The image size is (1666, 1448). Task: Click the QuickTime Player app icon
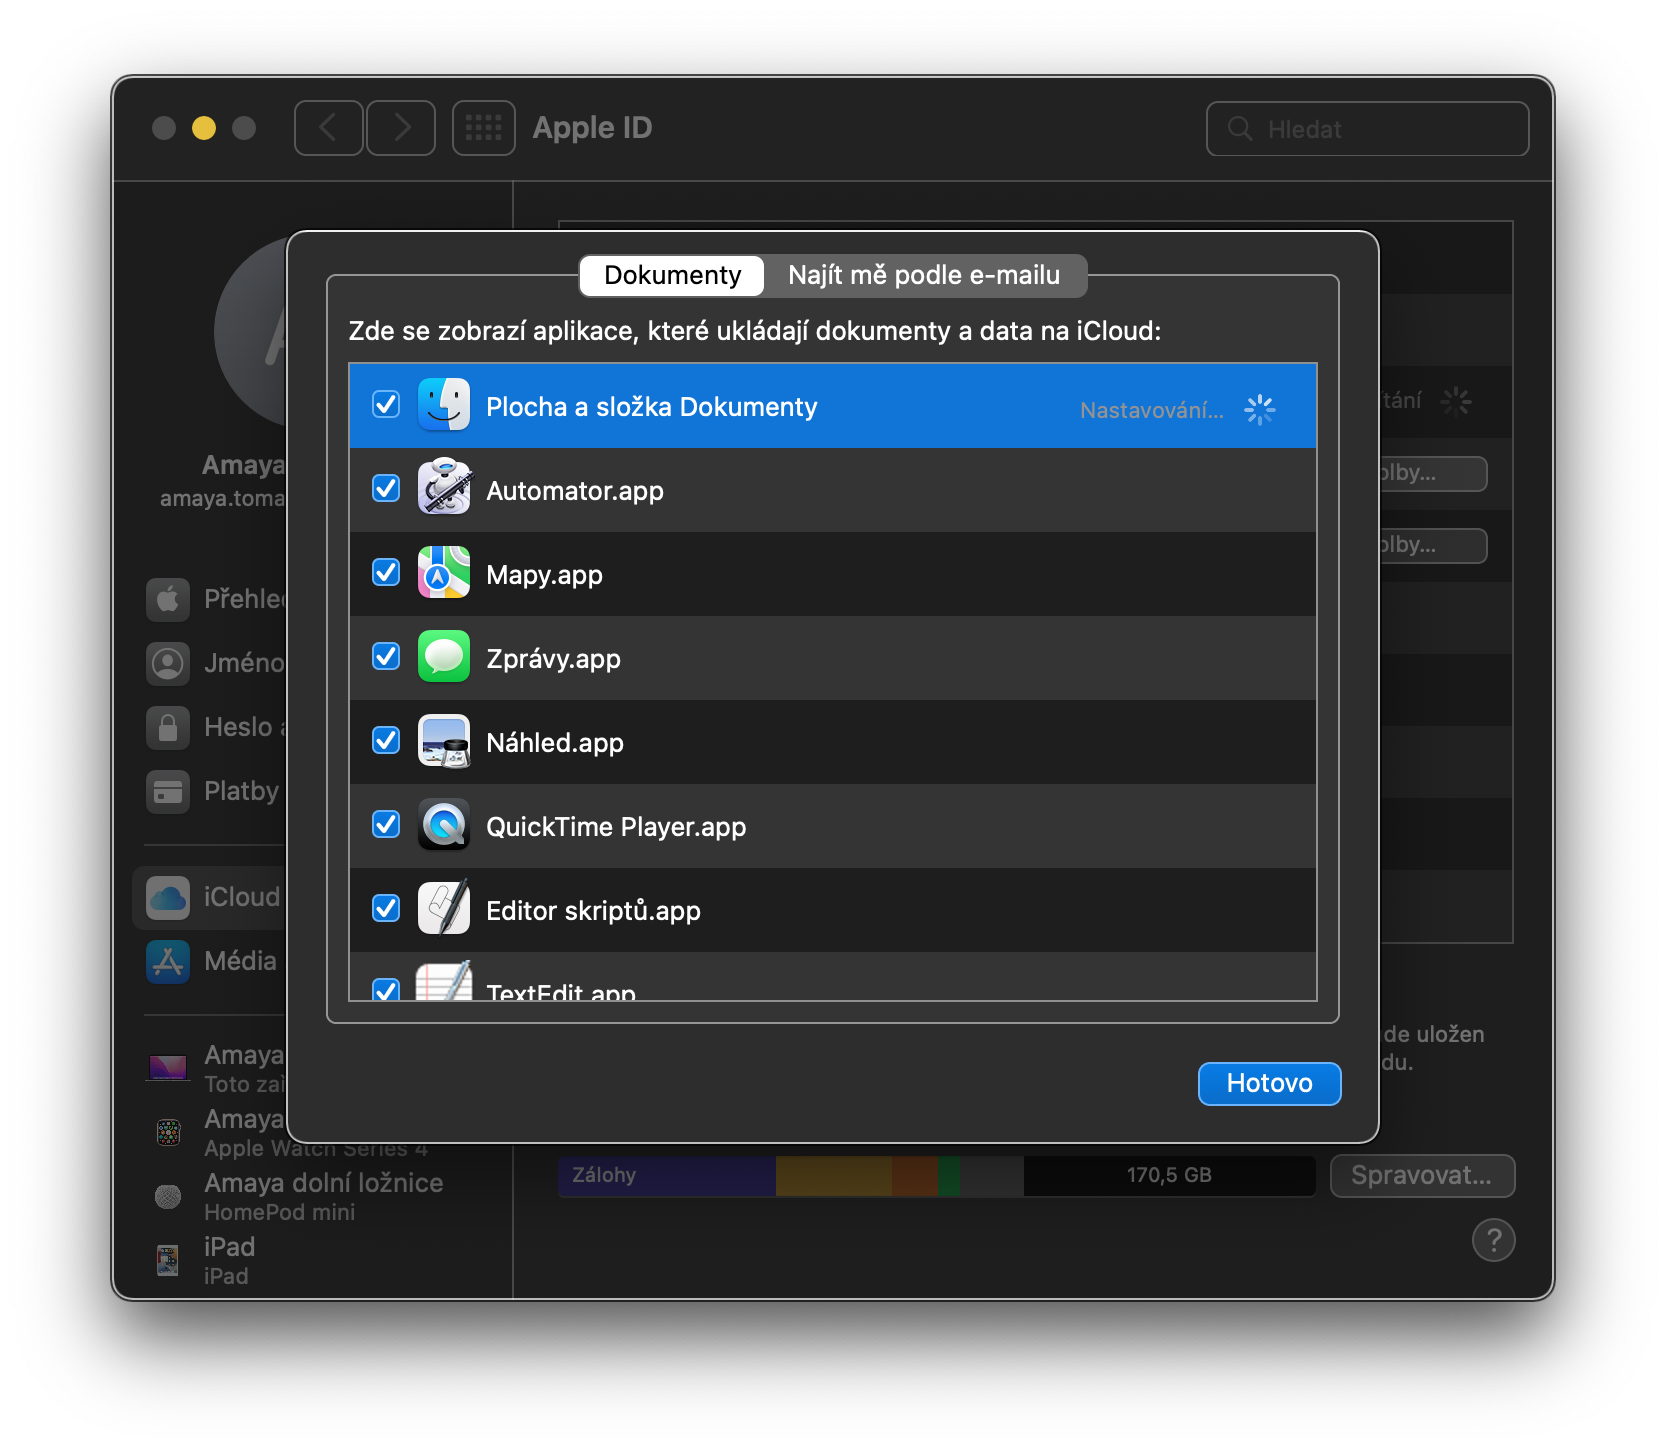pyautogui.click(x=443, y=825)
